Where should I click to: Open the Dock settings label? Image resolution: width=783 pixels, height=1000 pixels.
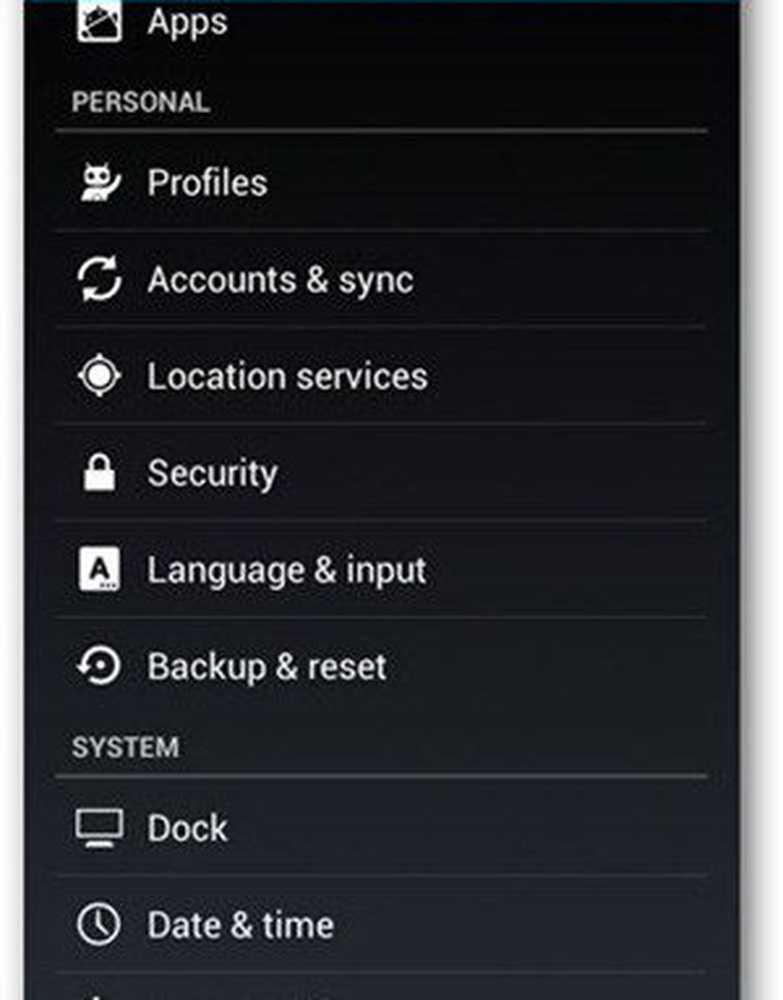pos(187,828)
